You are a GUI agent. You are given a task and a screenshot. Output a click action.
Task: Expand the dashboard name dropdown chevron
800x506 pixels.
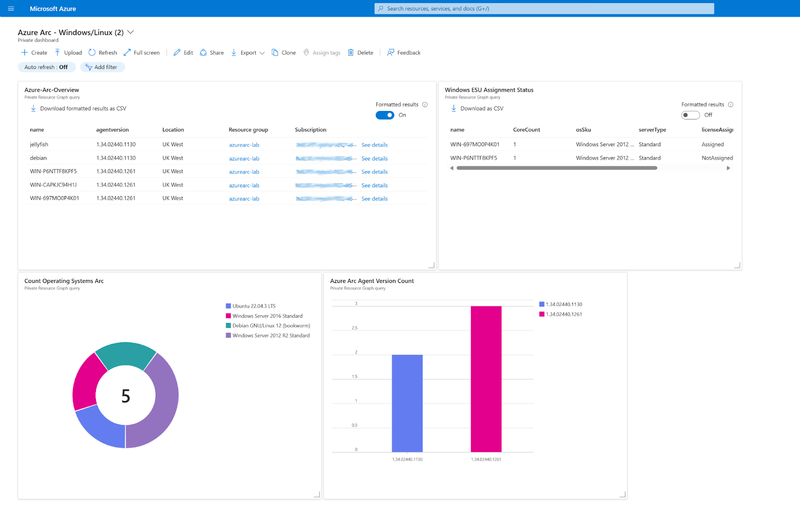(x=131, y=32)
